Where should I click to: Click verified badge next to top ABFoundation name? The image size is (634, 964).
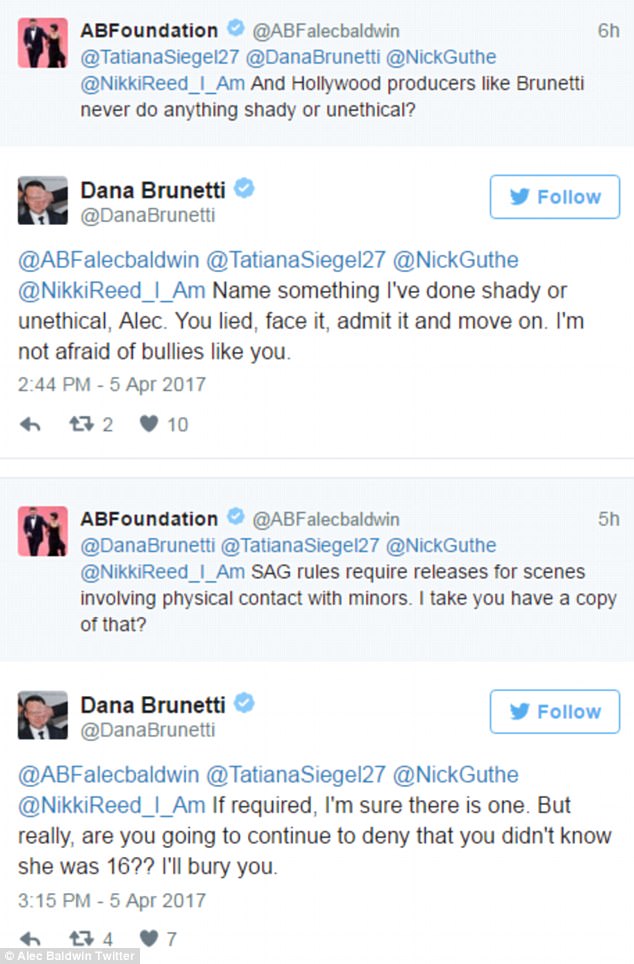tap(236, 28)
